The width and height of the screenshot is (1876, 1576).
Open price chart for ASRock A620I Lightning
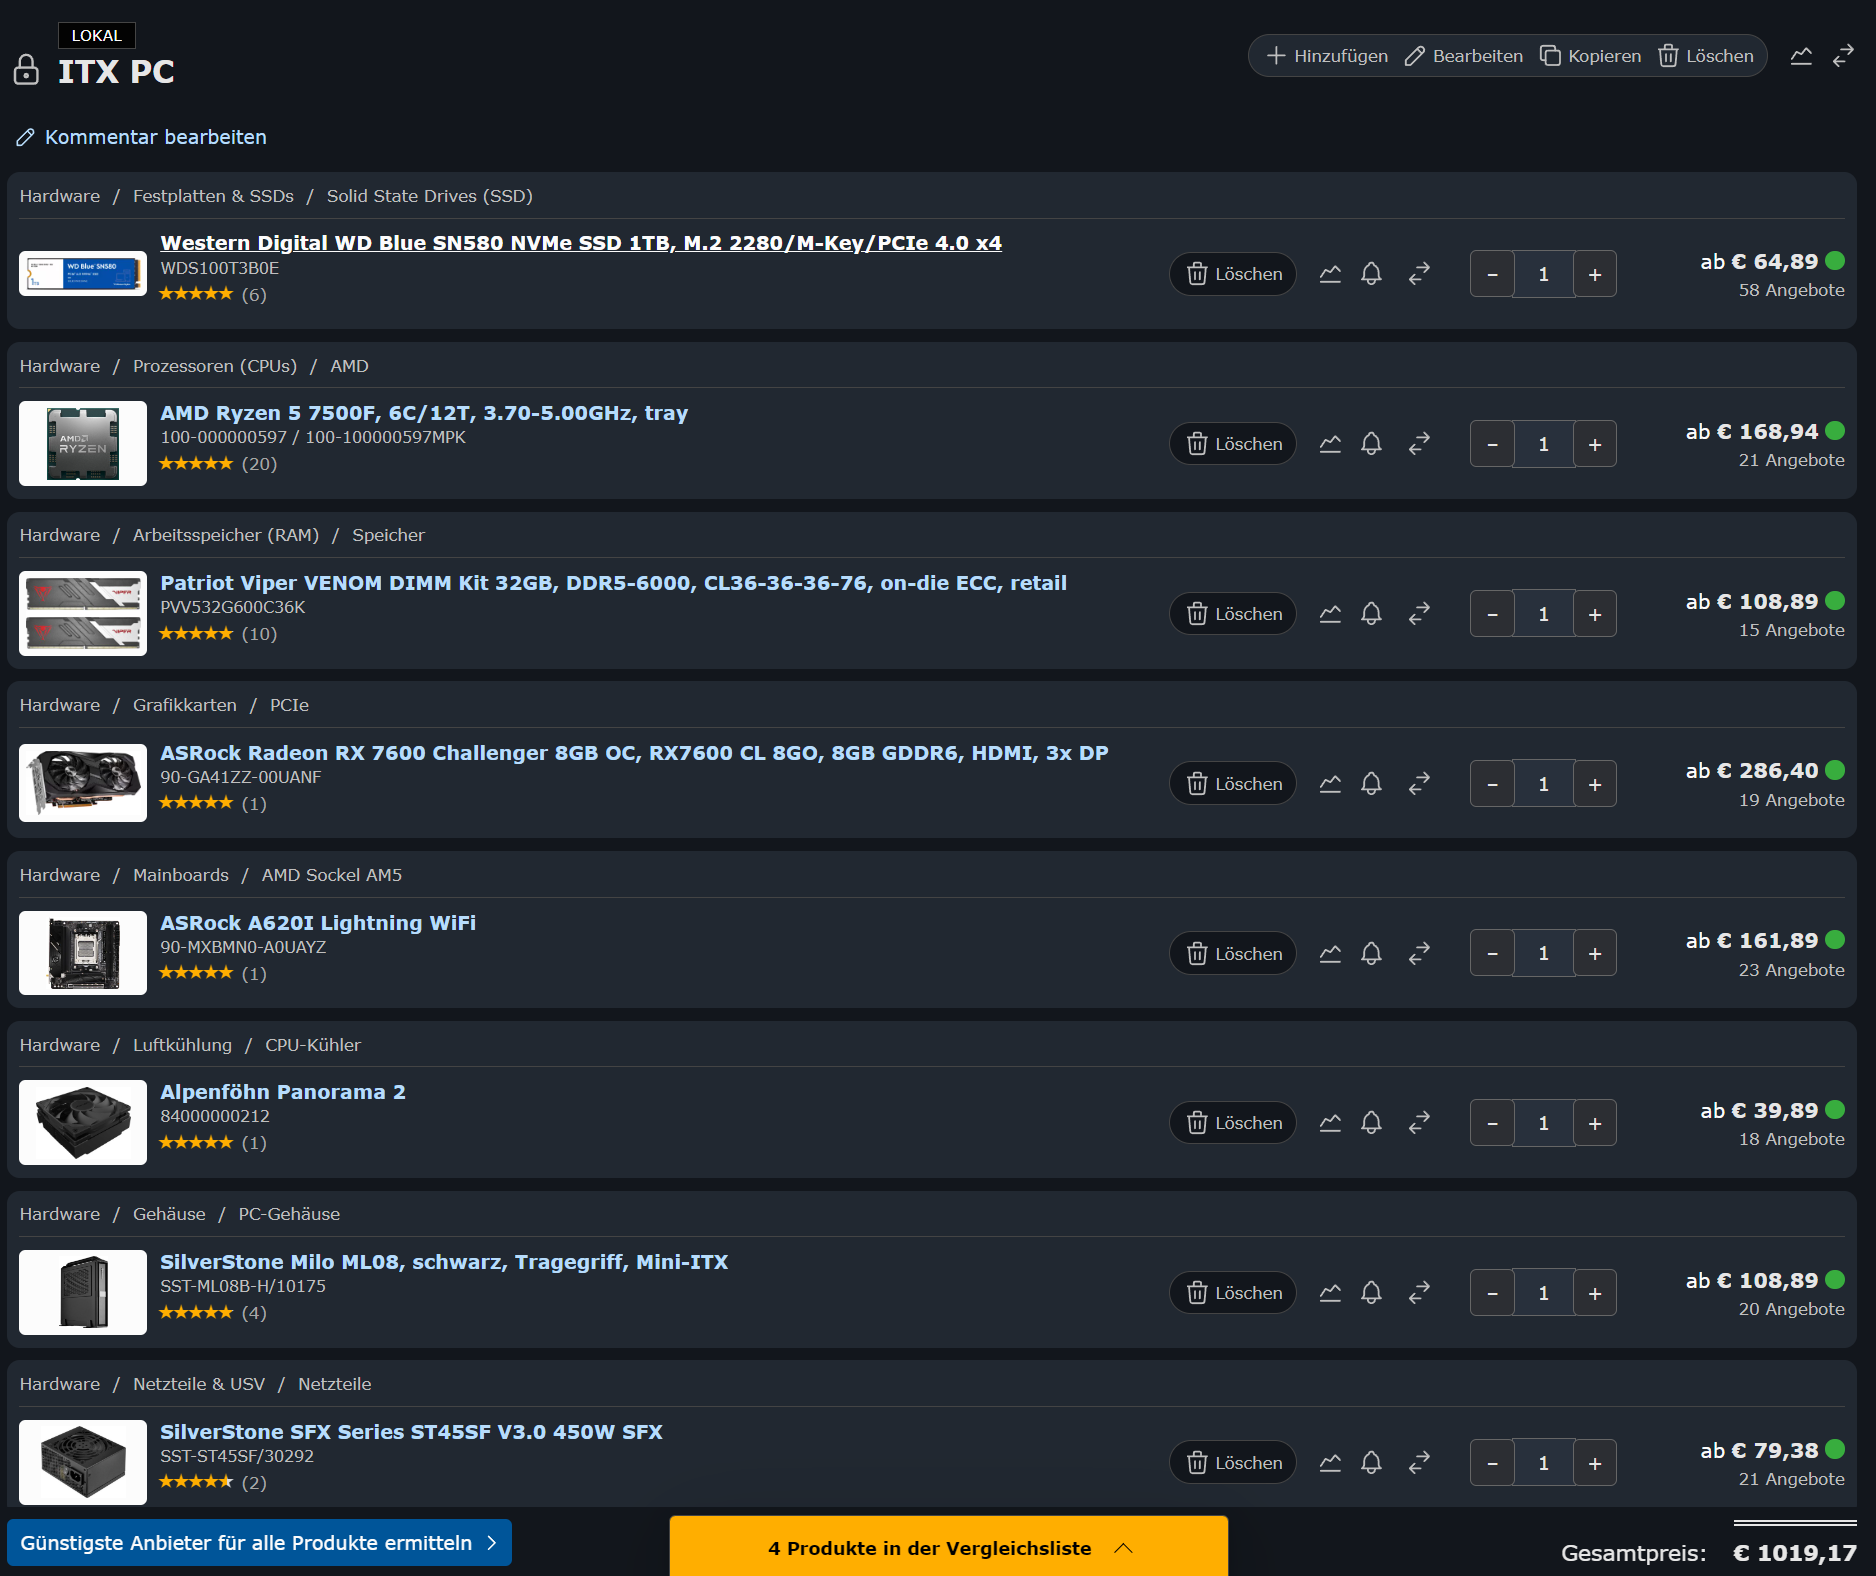point(1329,954)
